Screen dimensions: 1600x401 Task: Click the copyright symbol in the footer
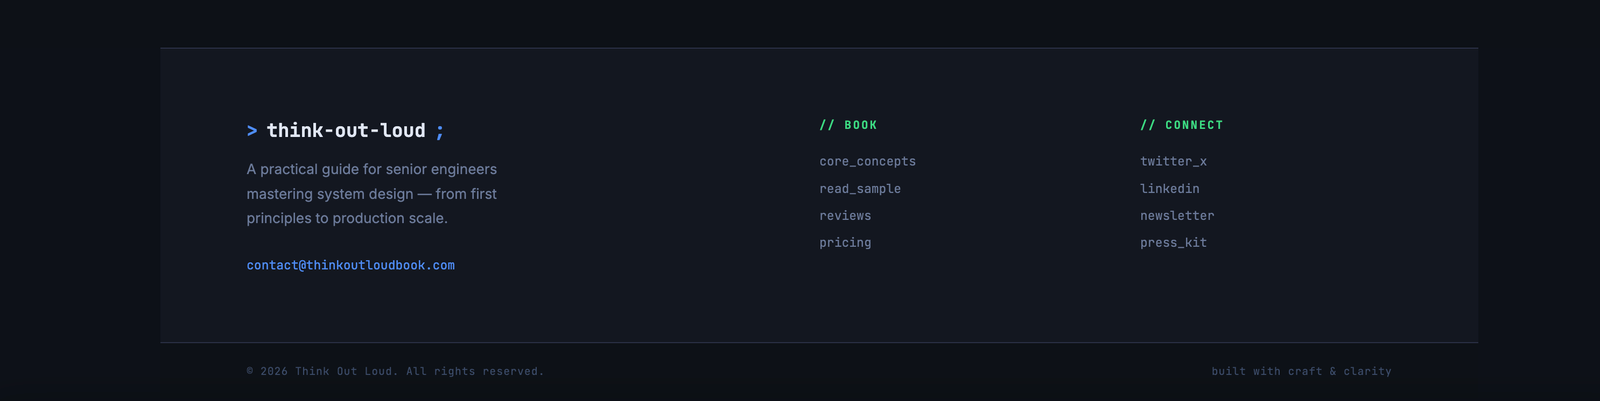250,371
